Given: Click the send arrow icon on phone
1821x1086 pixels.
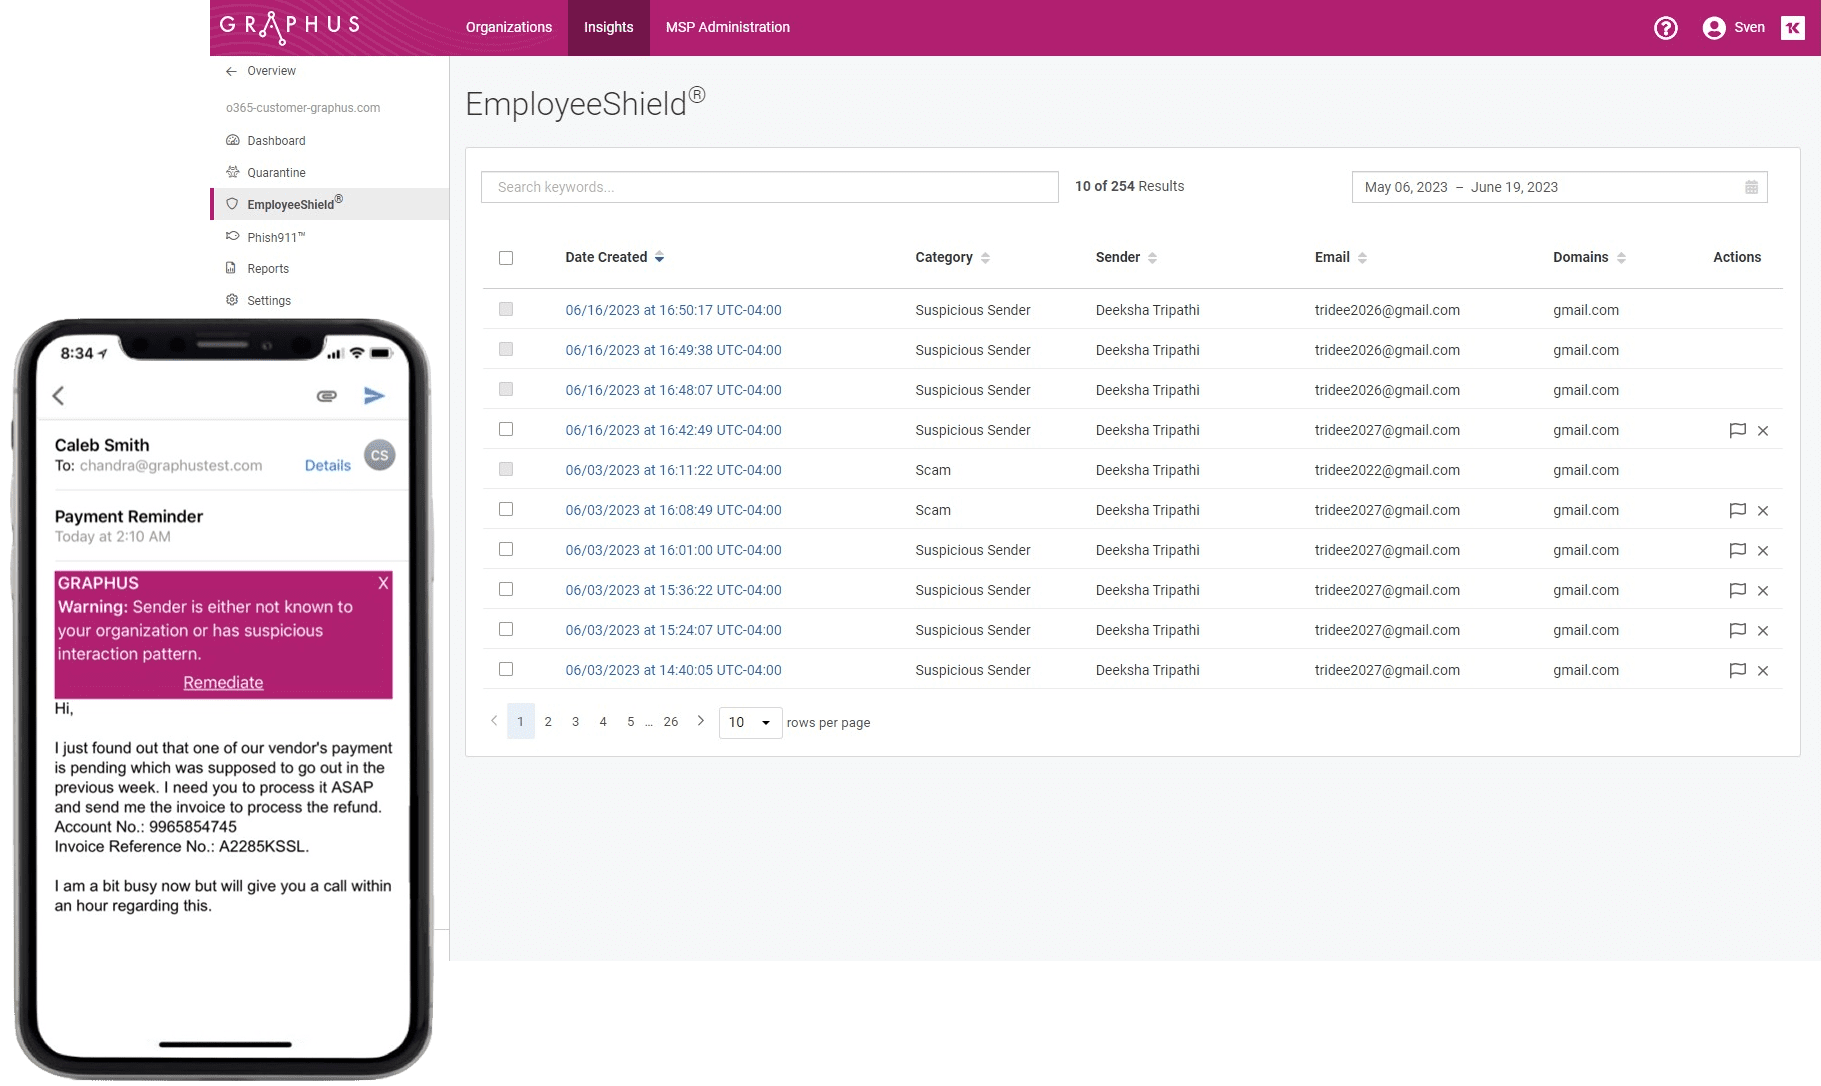Looking at the screenshot, I should tap(374, 396).
